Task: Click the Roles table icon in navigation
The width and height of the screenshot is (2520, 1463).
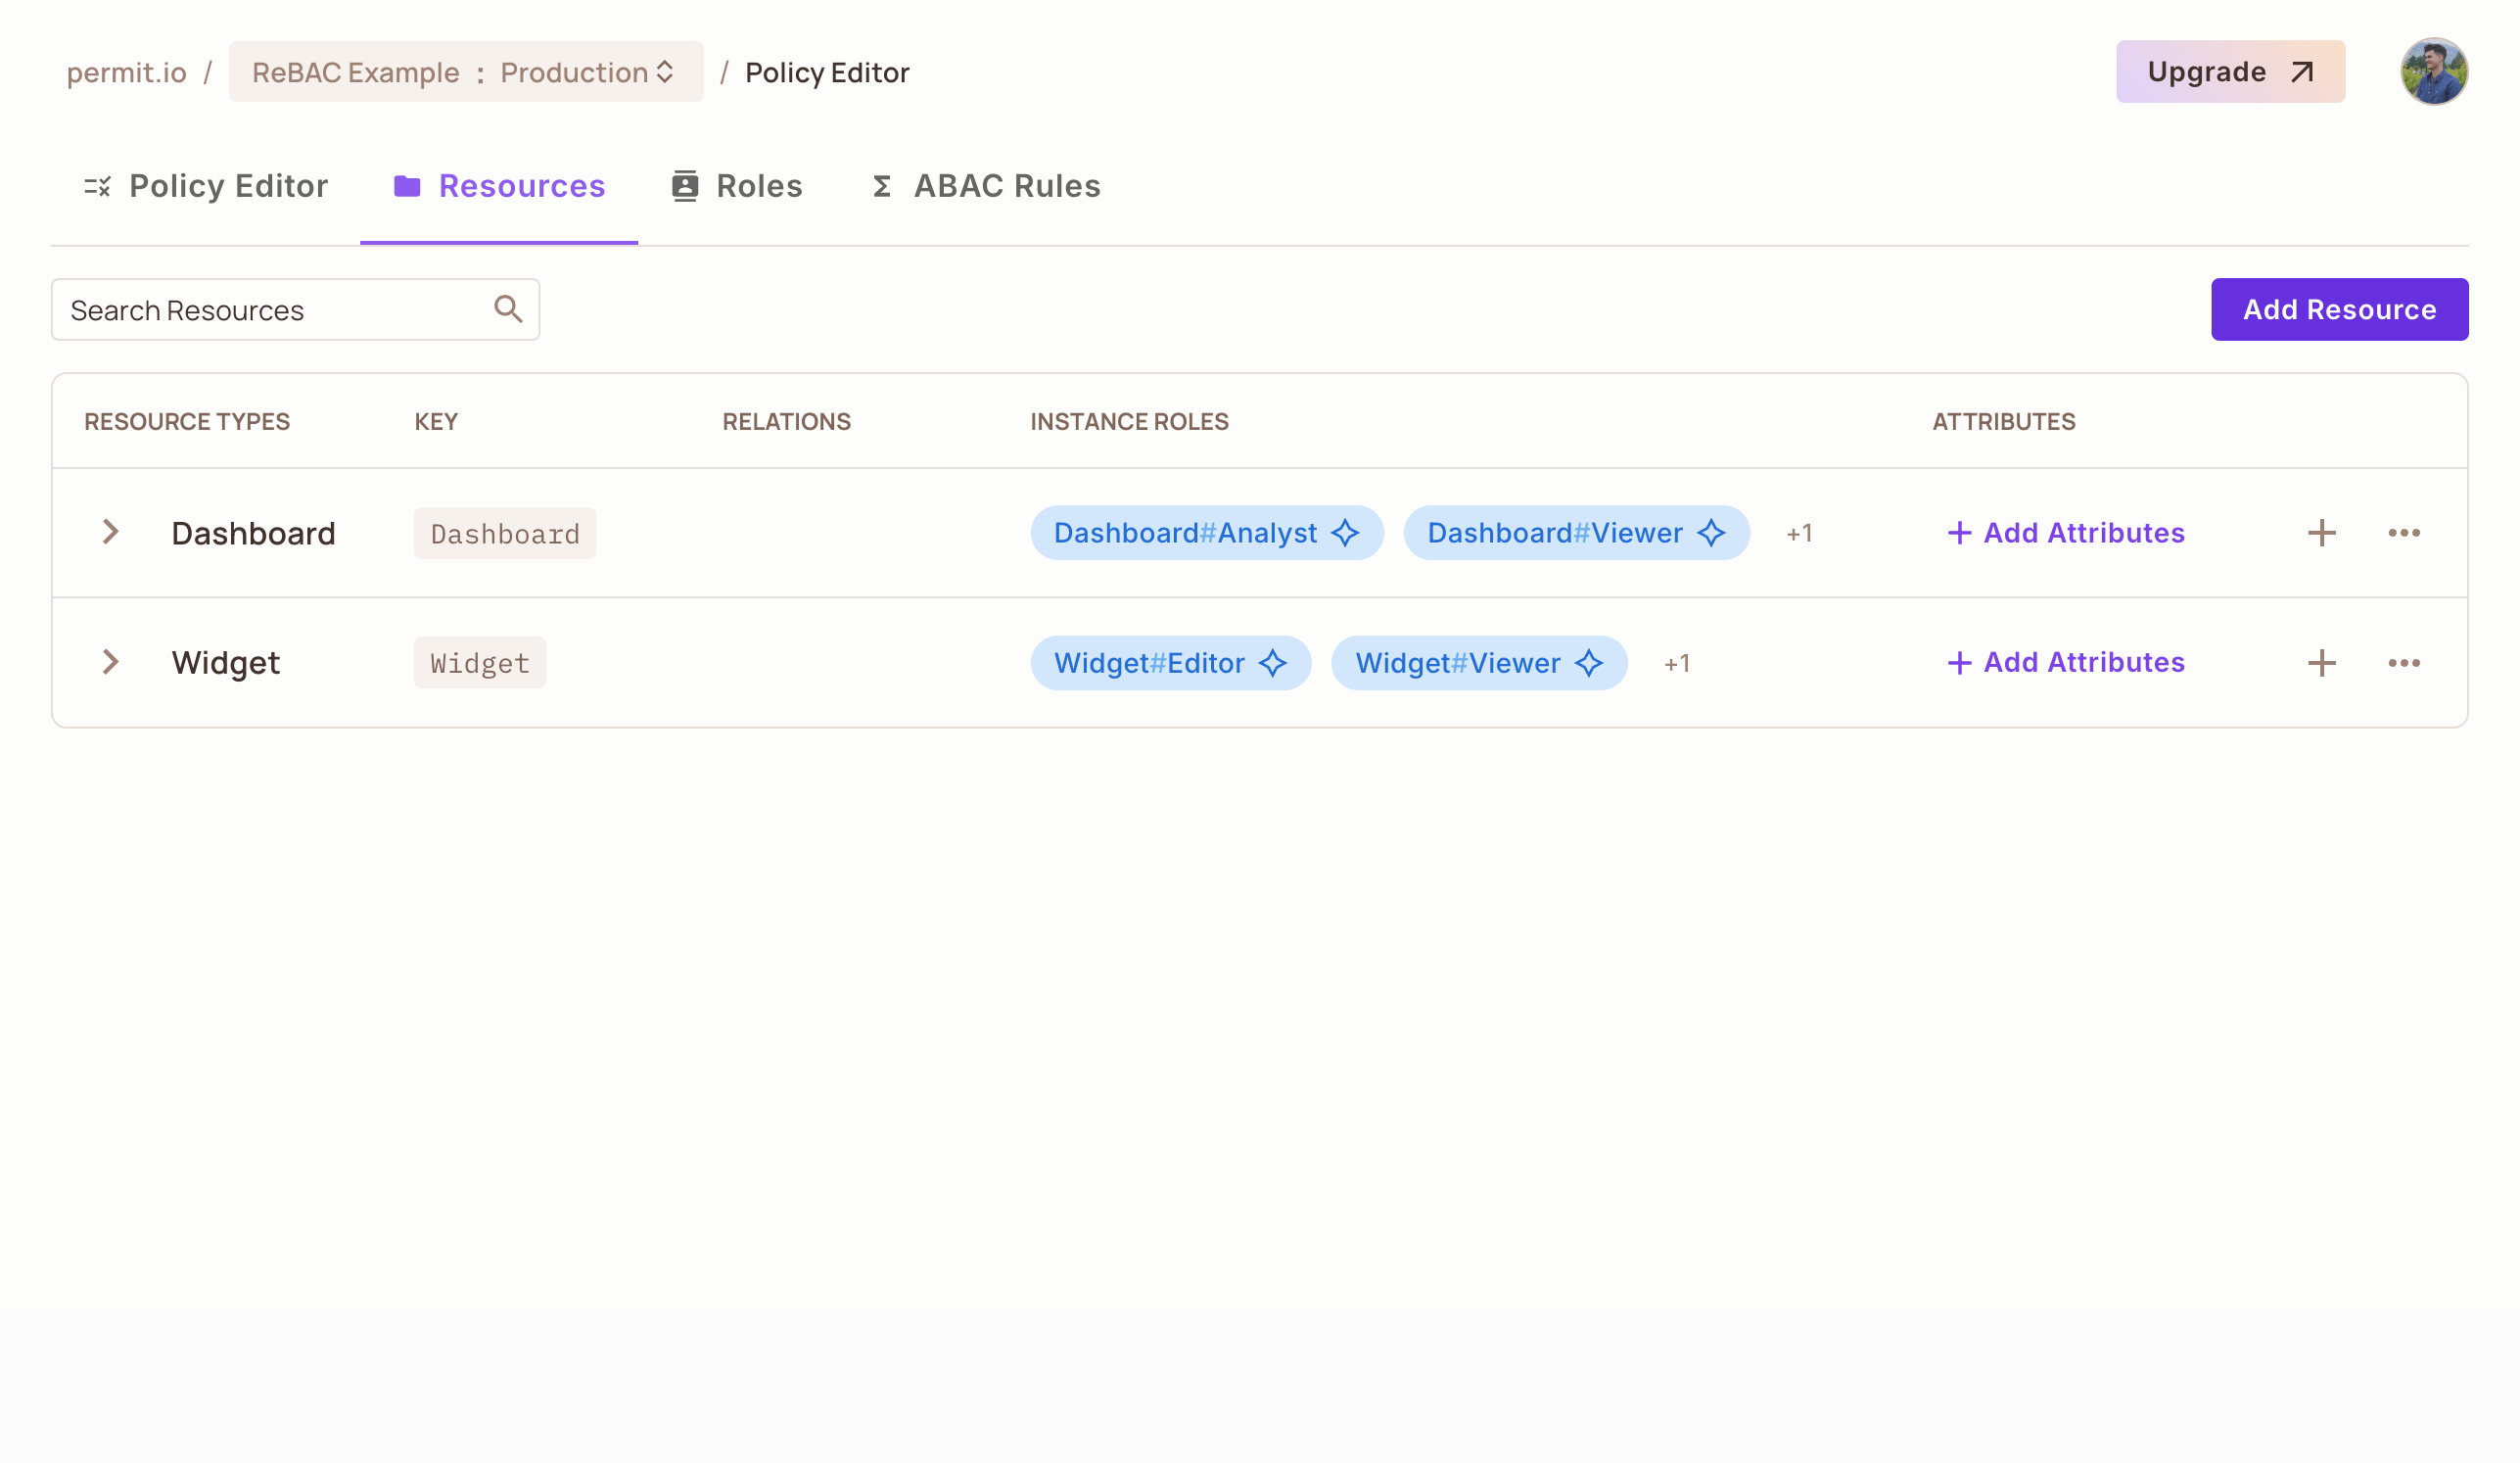Action: click(685, 185)
